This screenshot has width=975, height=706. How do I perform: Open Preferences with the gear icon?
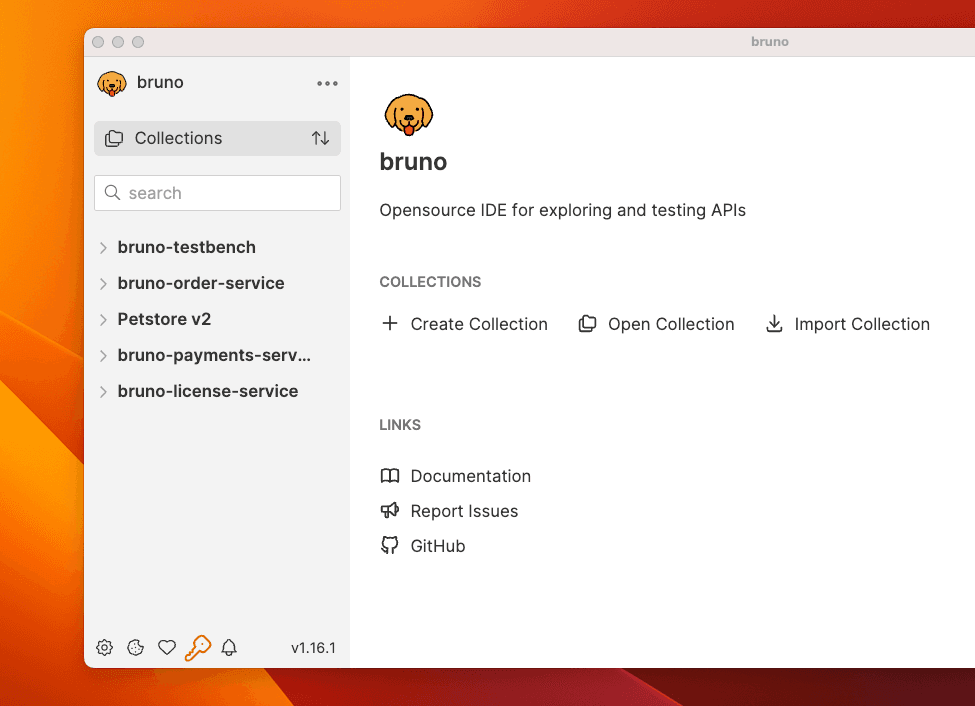click(104, 648)
